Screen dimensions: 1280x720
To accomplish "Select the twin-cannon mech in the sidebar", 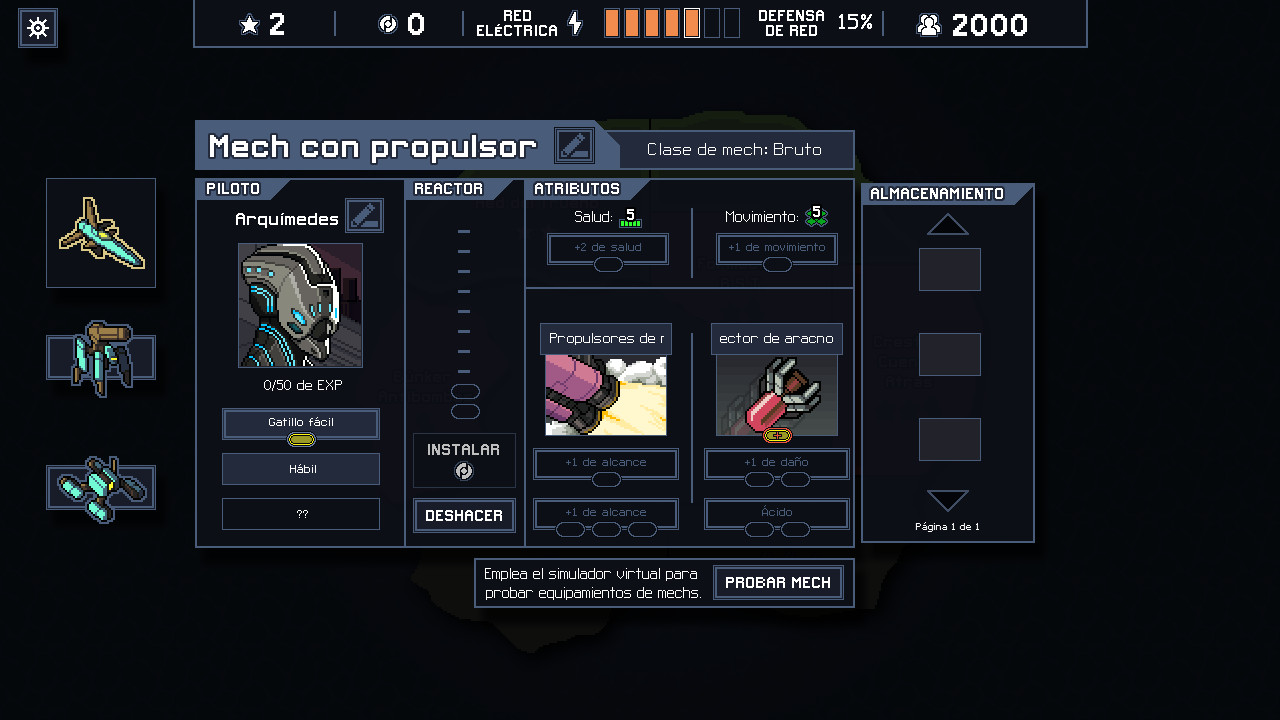I will (x=101, y=488).
